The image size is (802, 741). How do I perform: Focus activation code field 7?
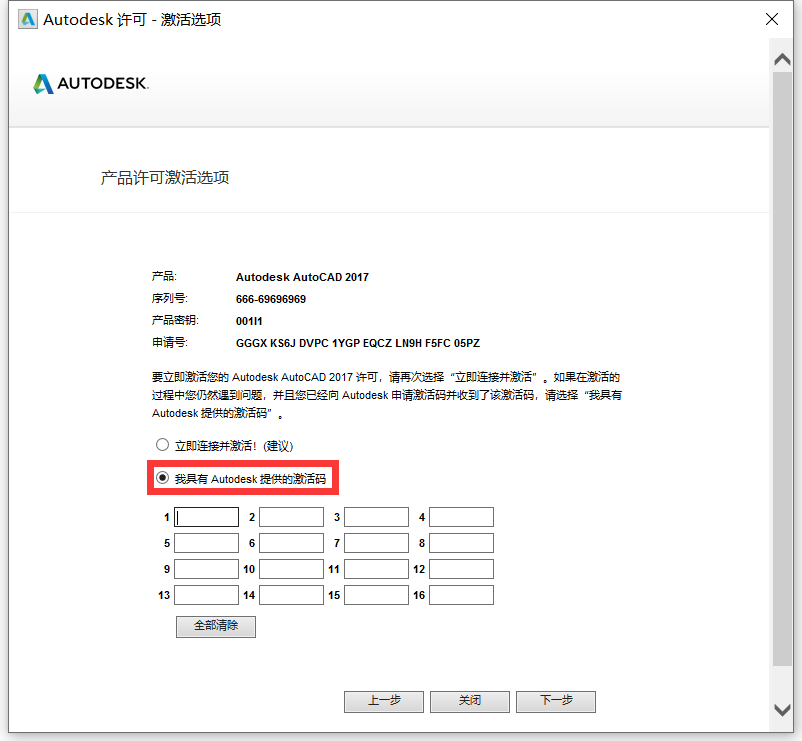376,543
